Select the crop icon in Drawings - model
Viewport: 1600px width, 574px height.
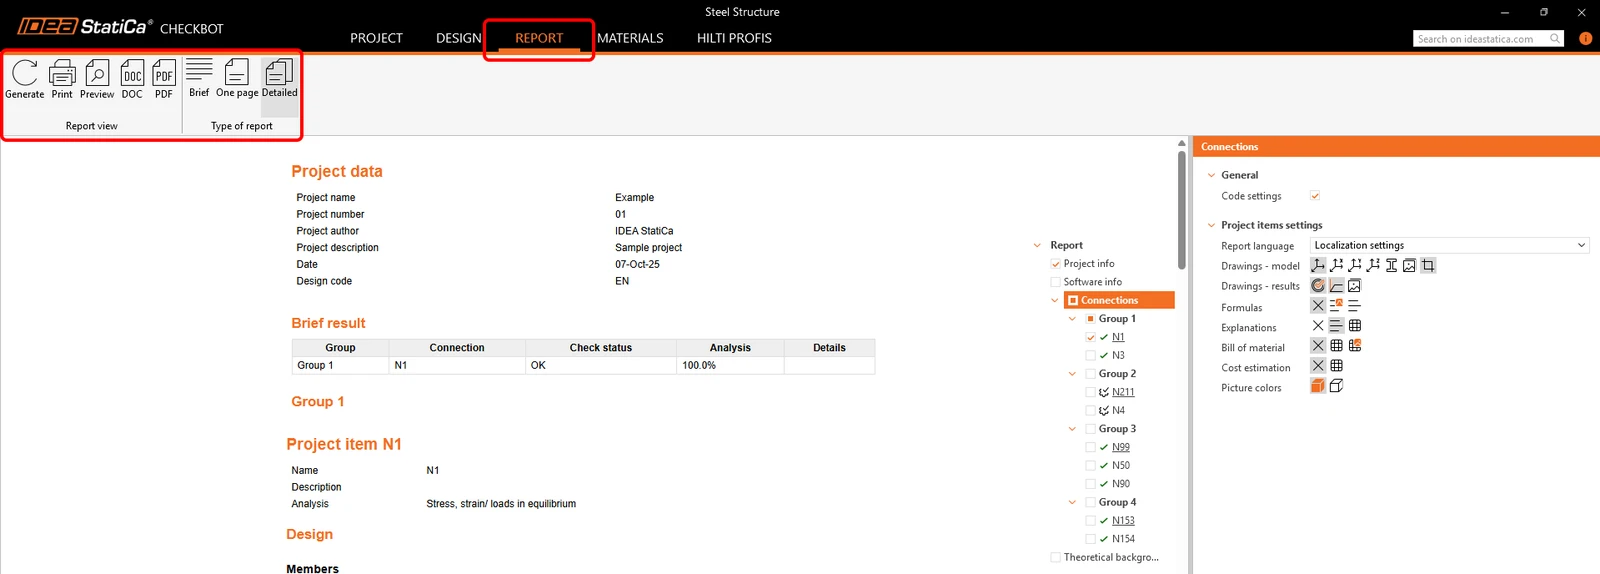1428,265
